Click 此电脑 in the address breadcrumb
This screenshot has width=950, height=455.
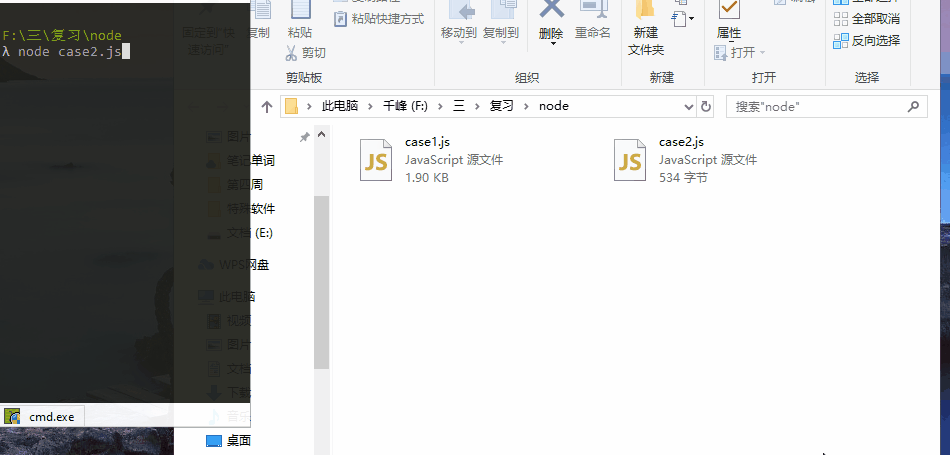pos(340,106)
